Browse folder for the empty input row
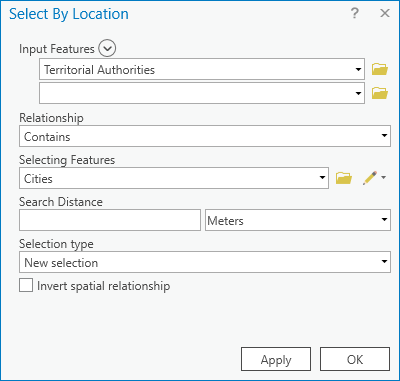 (x=380, y=93)
